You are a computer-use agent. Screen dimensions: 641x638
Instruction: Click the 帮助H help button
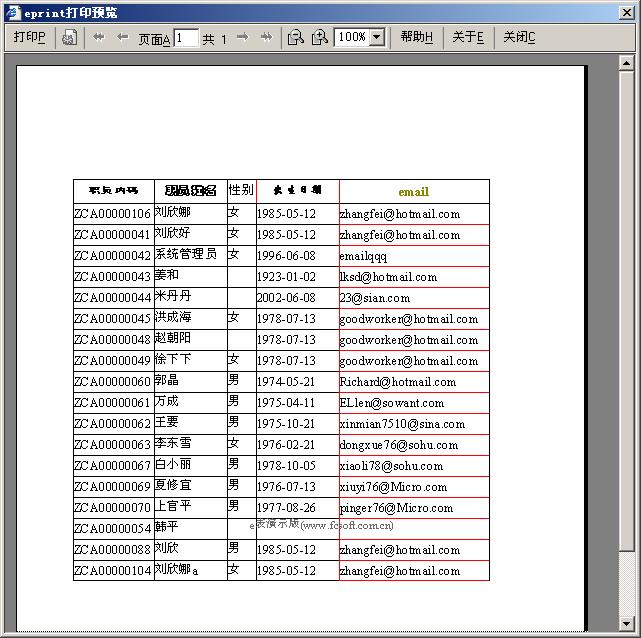[417, 37]
